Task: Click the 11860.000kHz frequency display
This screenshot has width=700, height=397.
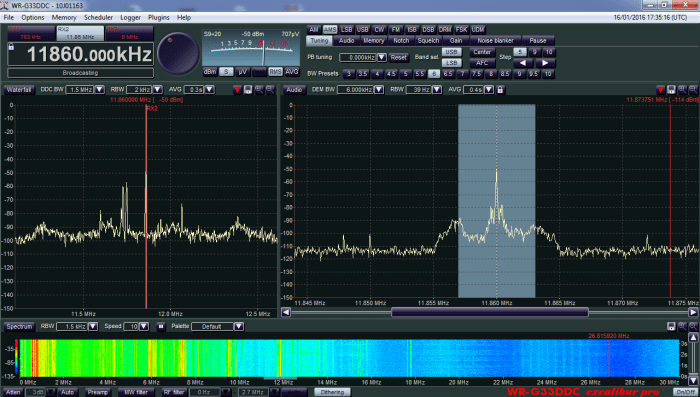Action: 81,54
